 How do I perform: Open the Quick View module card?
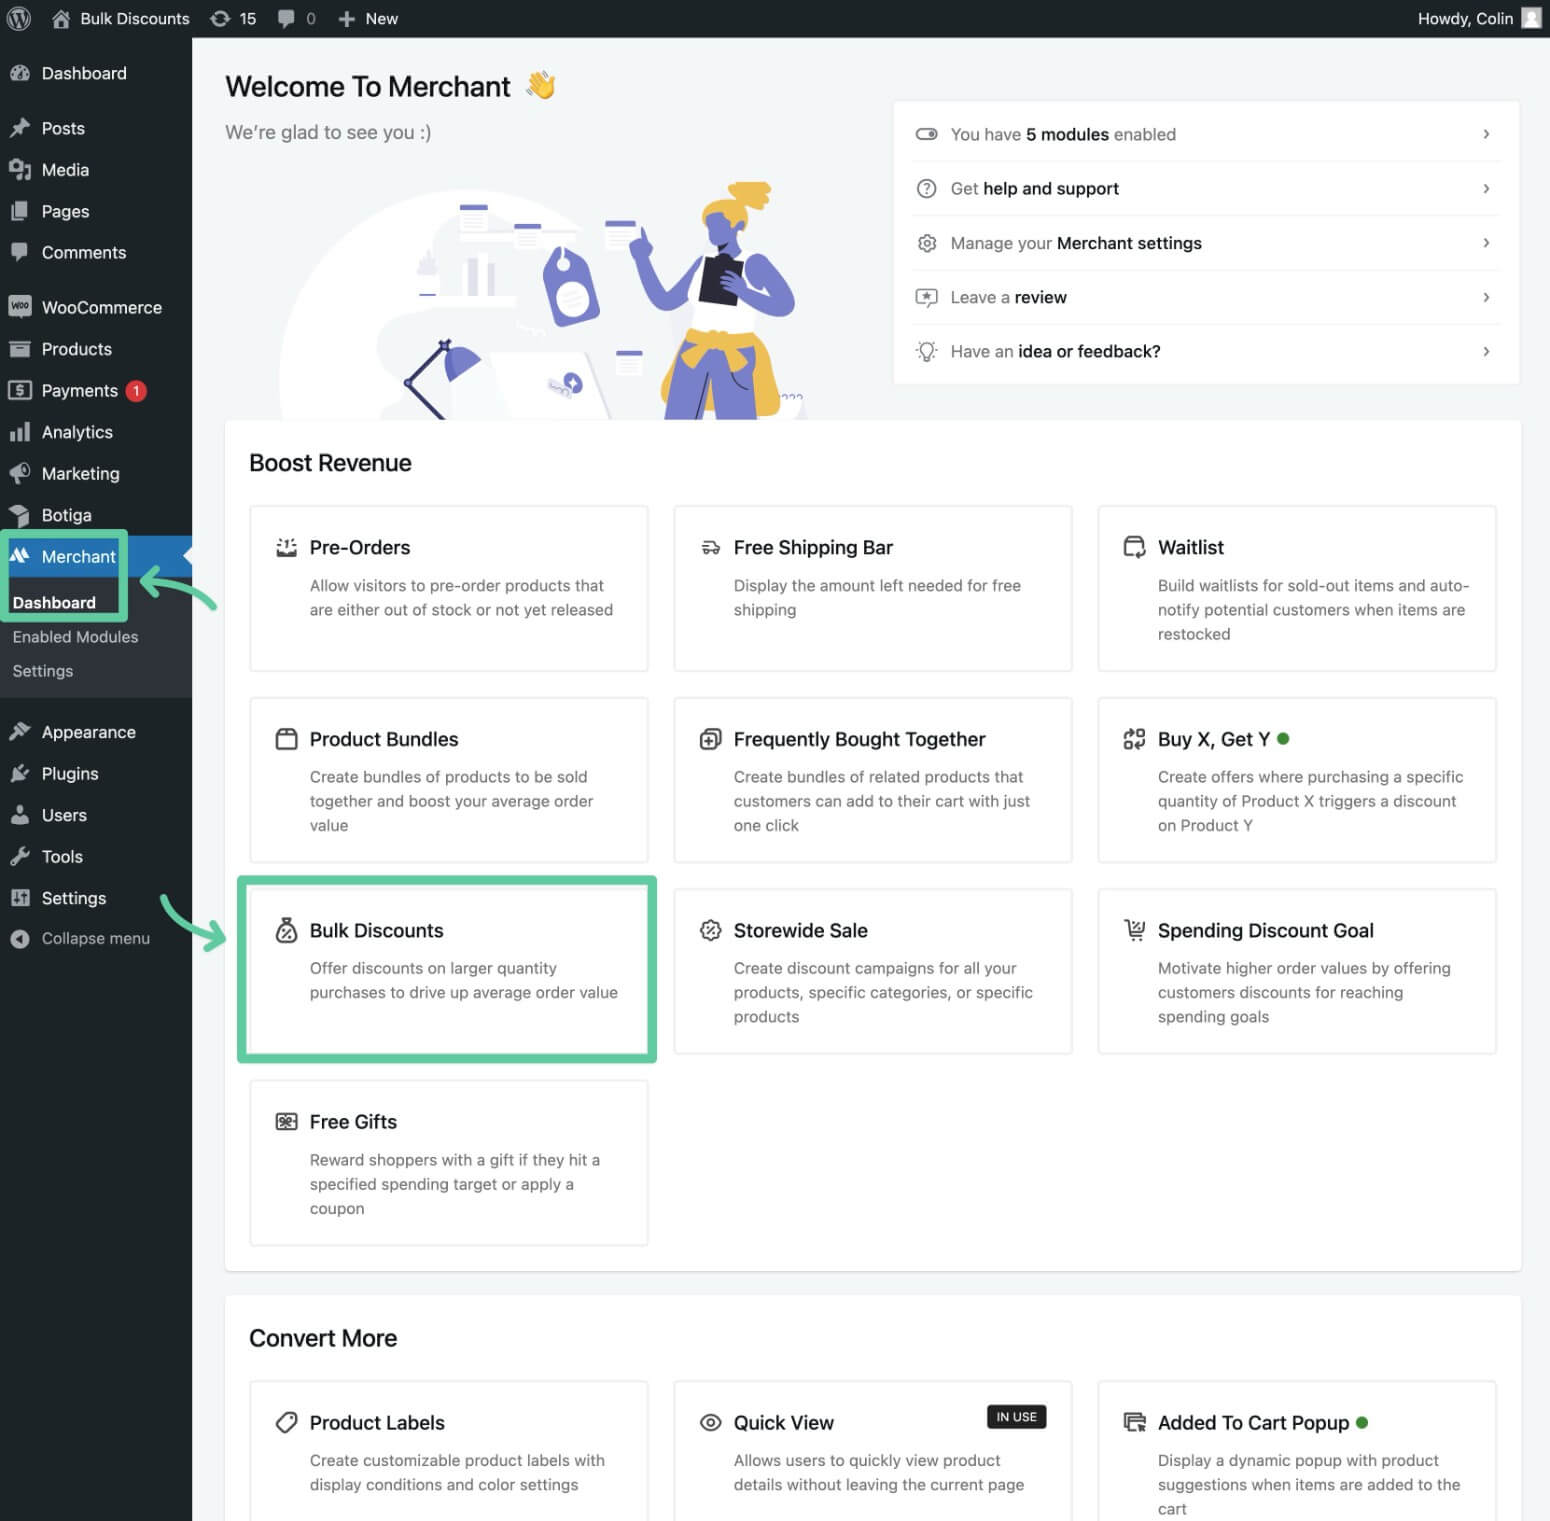[873, 1452]
